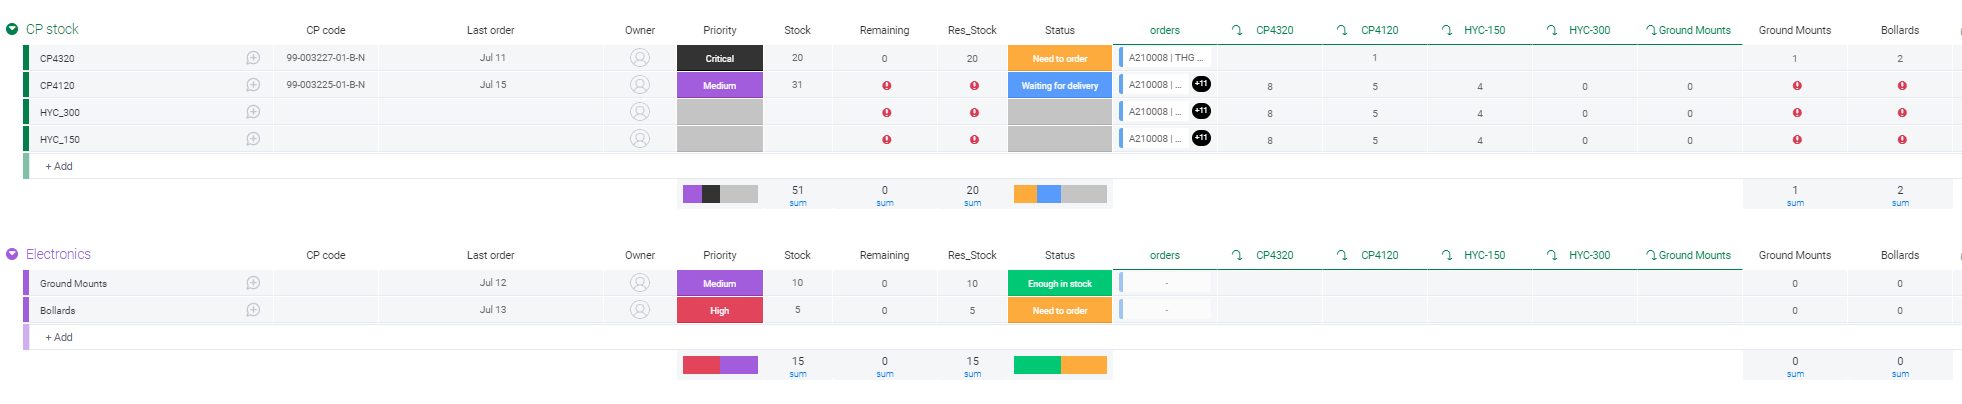Assign owner via CP4120 person avatar

point(640,85)
